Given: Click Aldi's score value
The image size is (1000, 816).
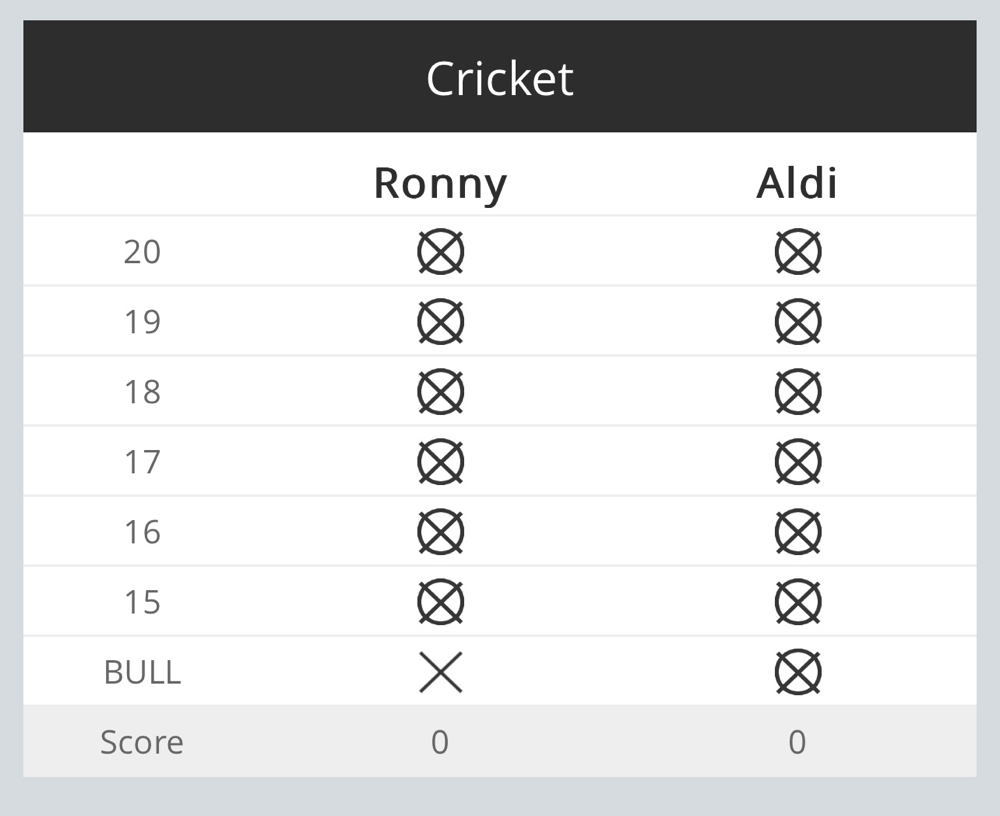Looking at the screenshot, I should [797, 742].
